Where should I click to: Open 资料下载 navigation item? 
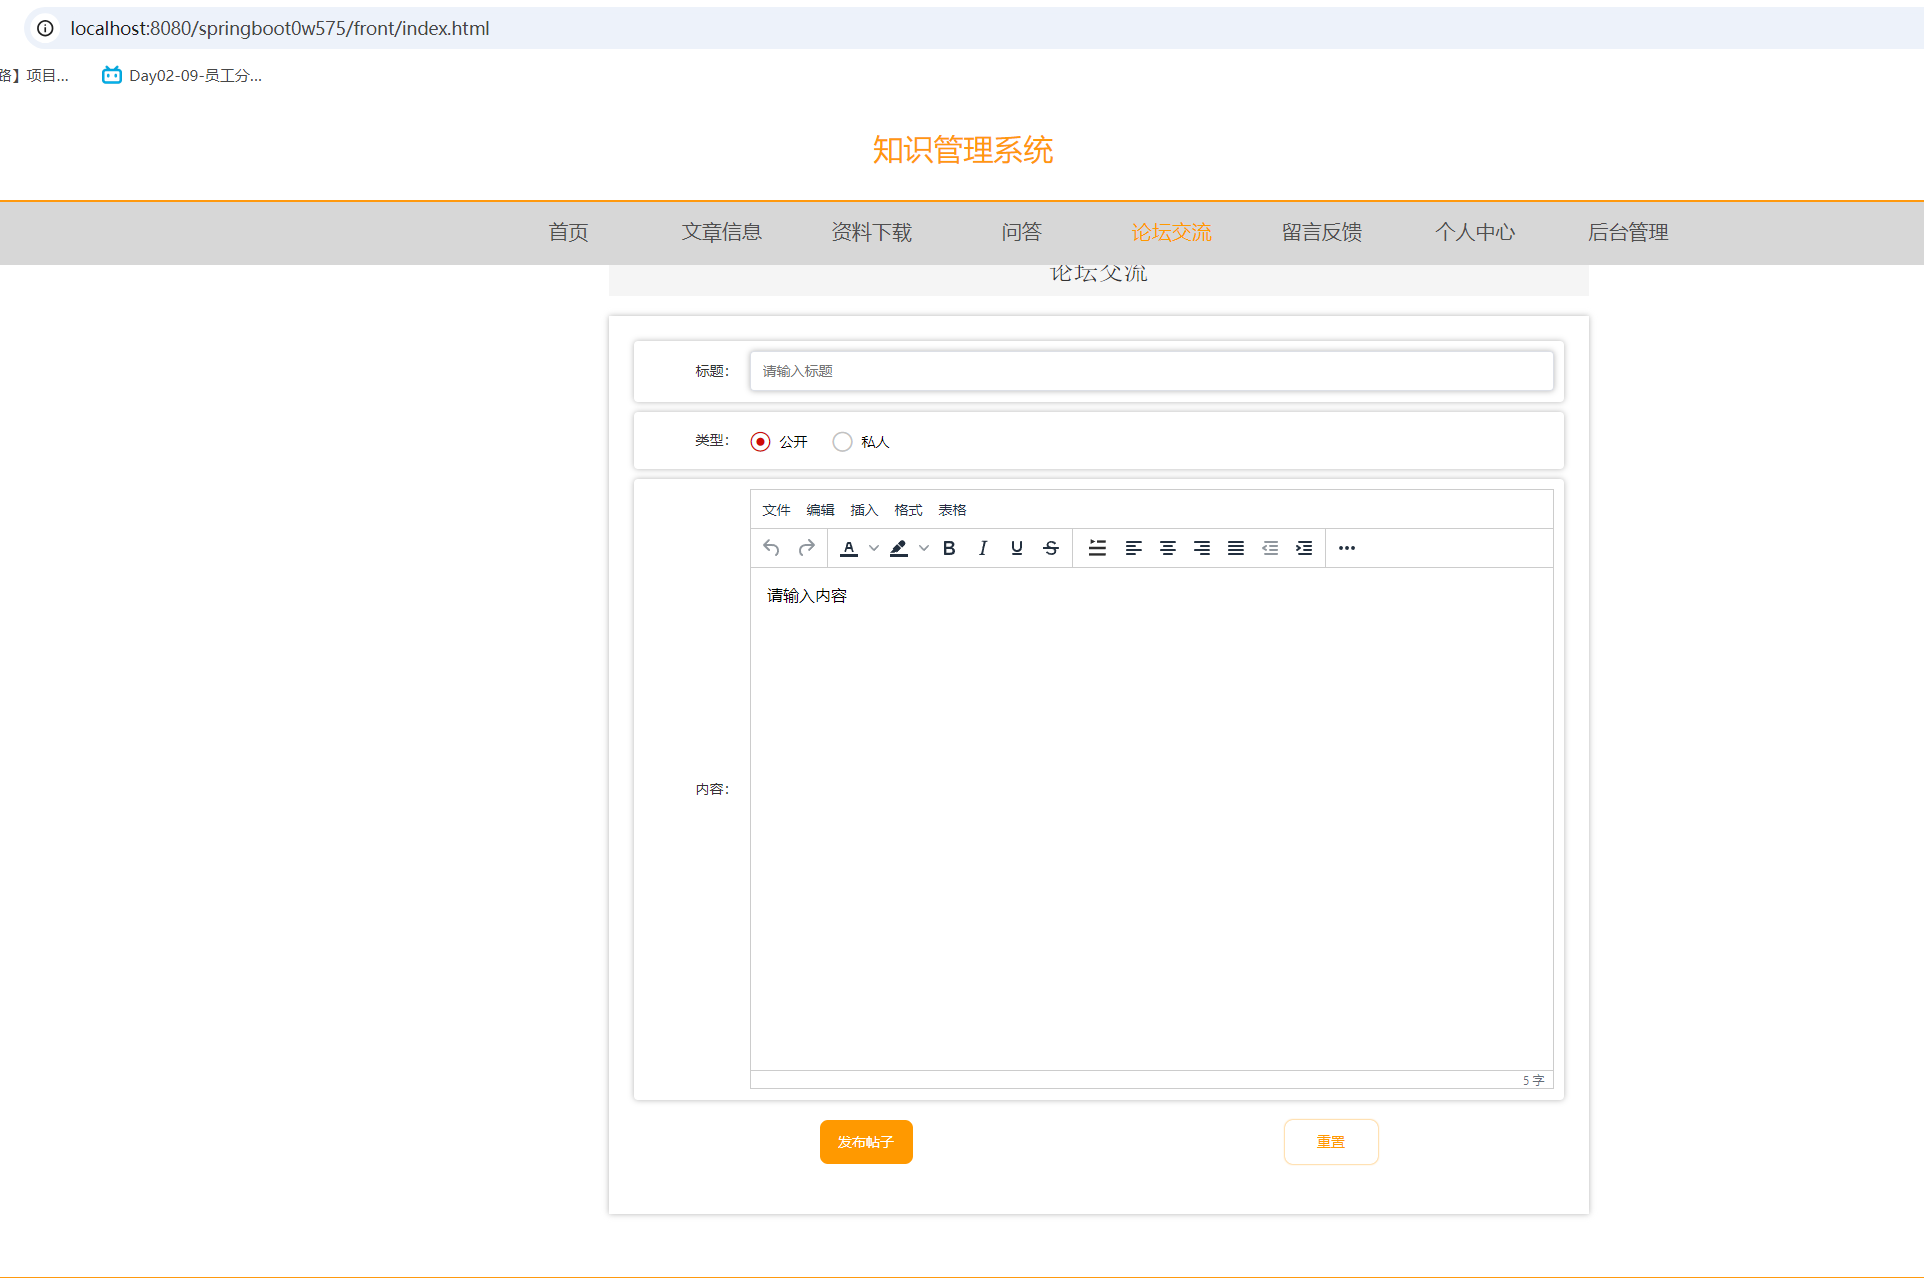[x=872, y=233]
